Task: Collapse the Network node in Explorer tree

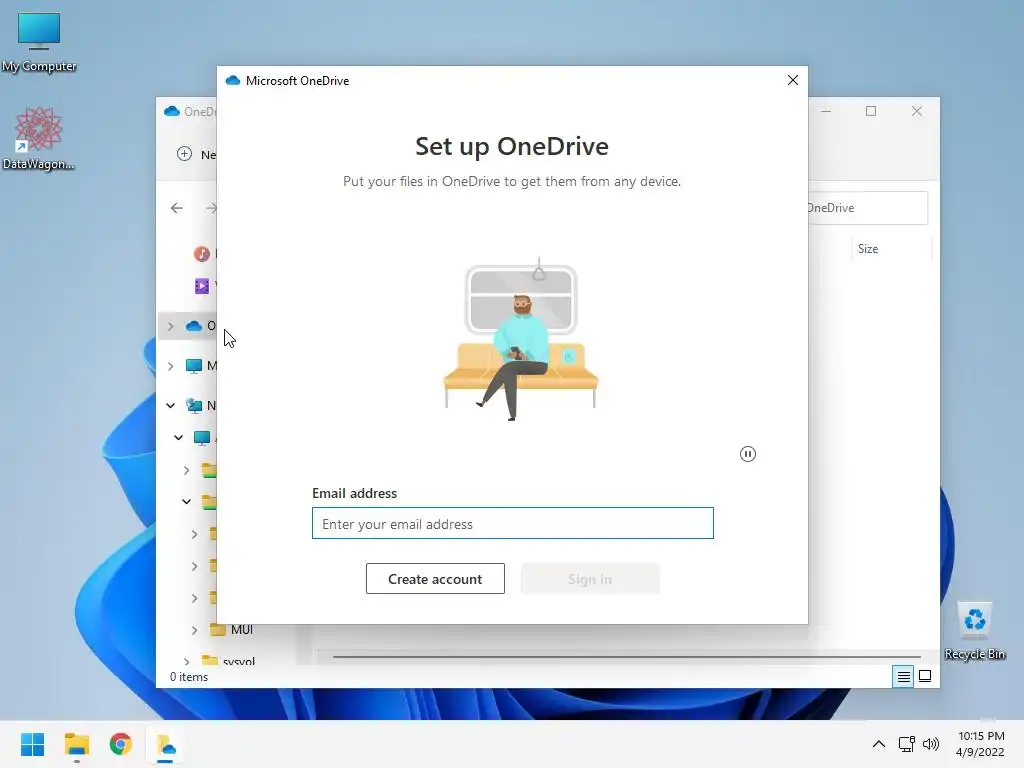Action: [170, 406]
